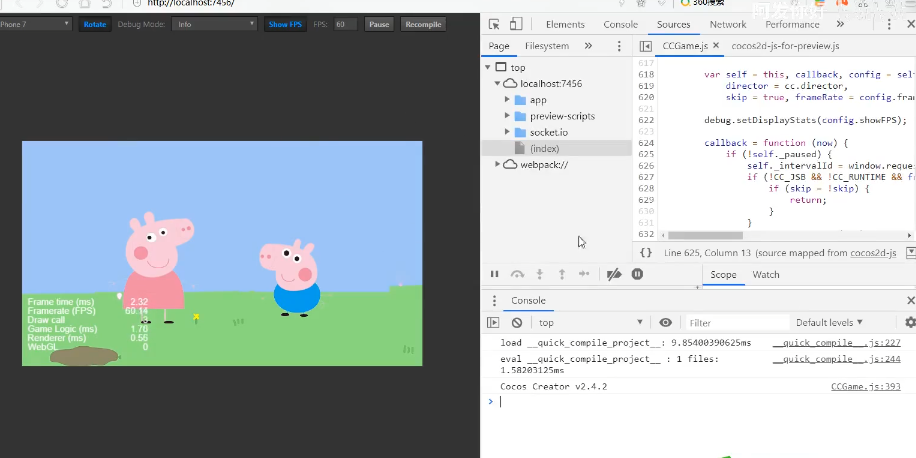This screenshot has height=458, width=916.
Task: Open console settings gear icon
Action: [x=910, y=322]
